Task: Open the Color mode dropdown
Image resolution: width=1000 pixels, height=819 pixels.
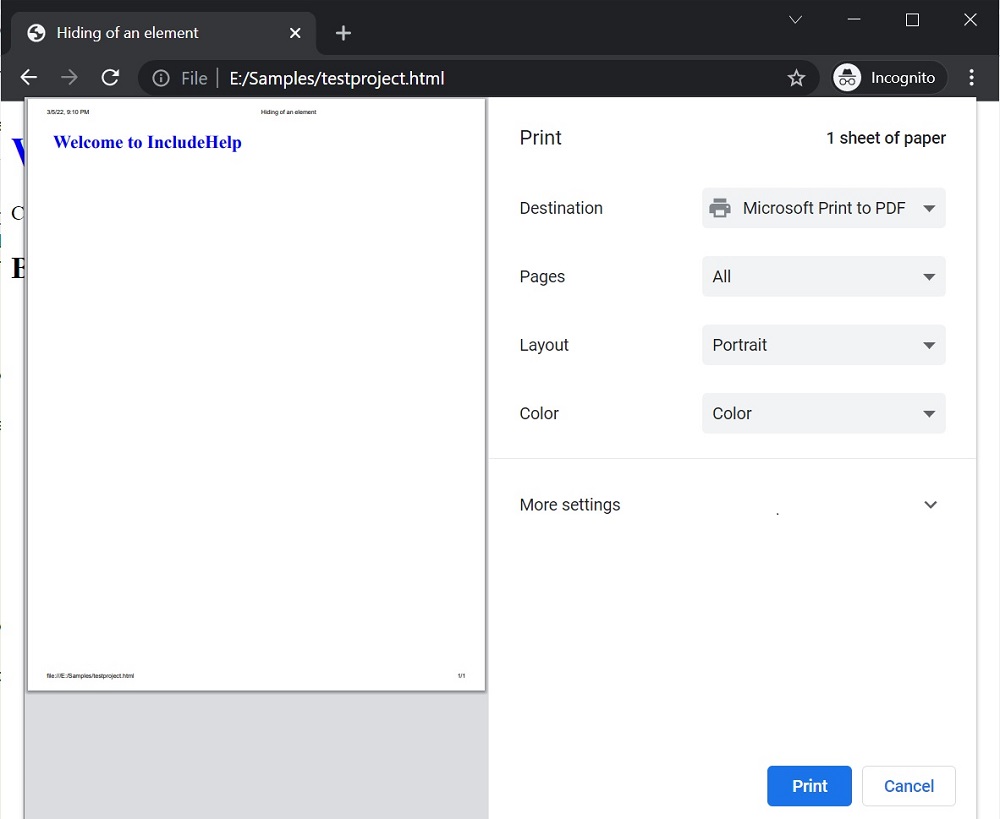Action: (823, 413)
